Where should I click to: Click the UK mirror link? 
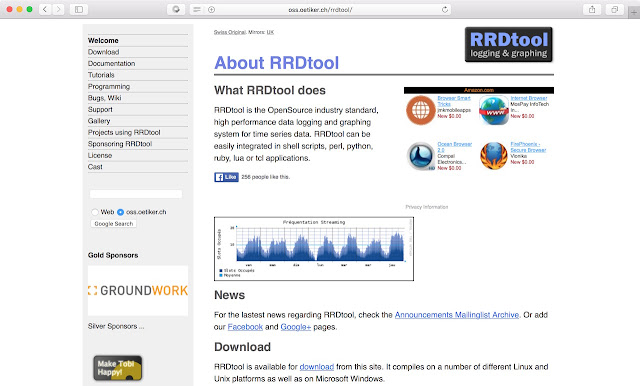(x=270, y=32)
